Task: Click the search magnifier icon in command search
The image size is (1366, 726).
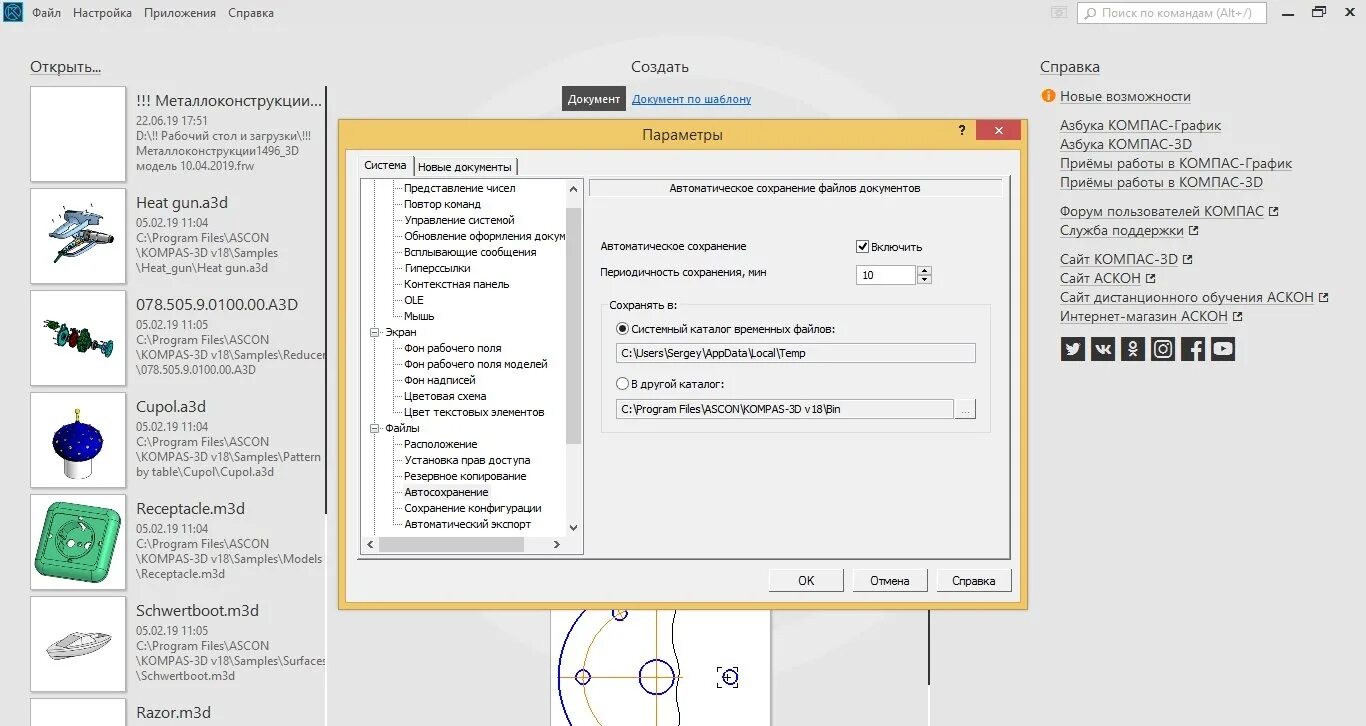Action: click(1090, 13)
